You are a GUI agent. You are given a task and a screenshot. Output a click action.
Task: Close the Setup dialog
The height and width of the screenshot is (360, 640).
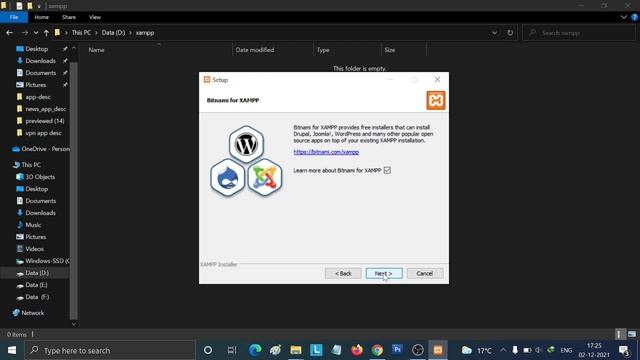pyautogui.click(x=437, y=80)
